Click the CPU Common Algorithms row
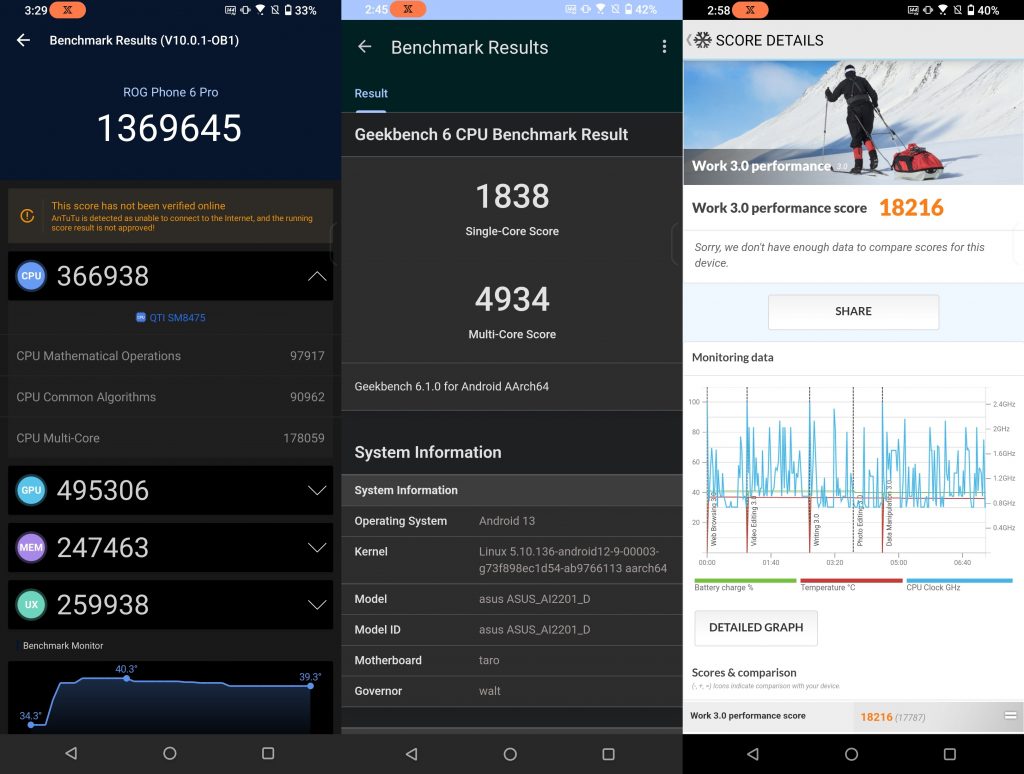The height and width of the screenshot is (774, 1024). 170,397
